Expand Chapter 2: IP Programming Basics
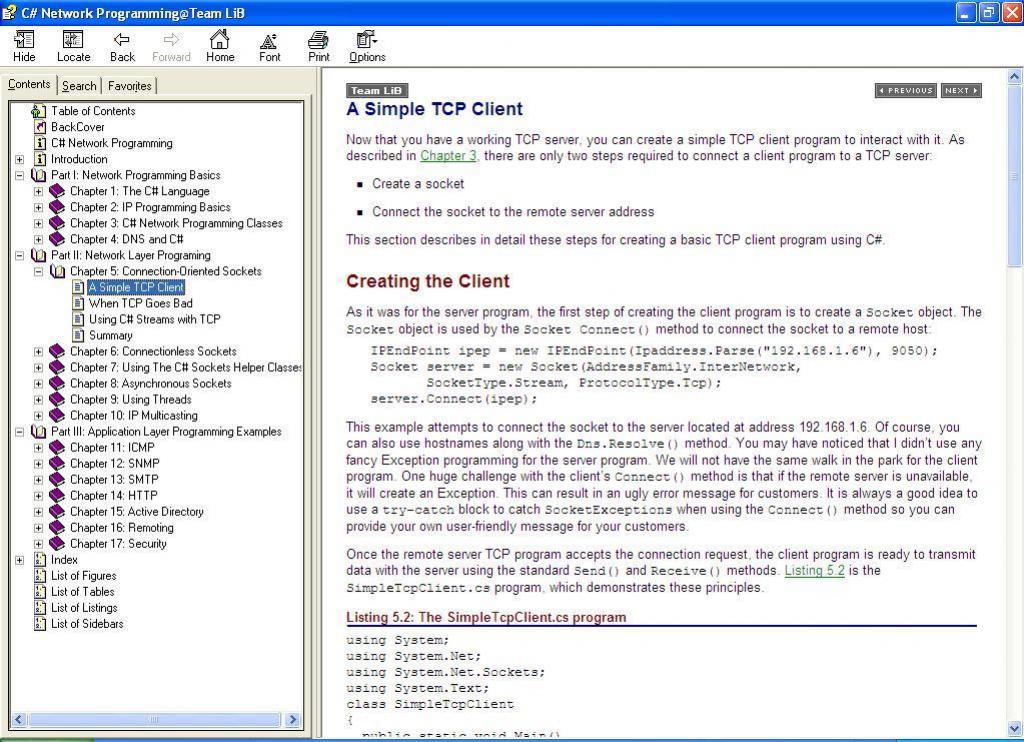 (39, 207)
